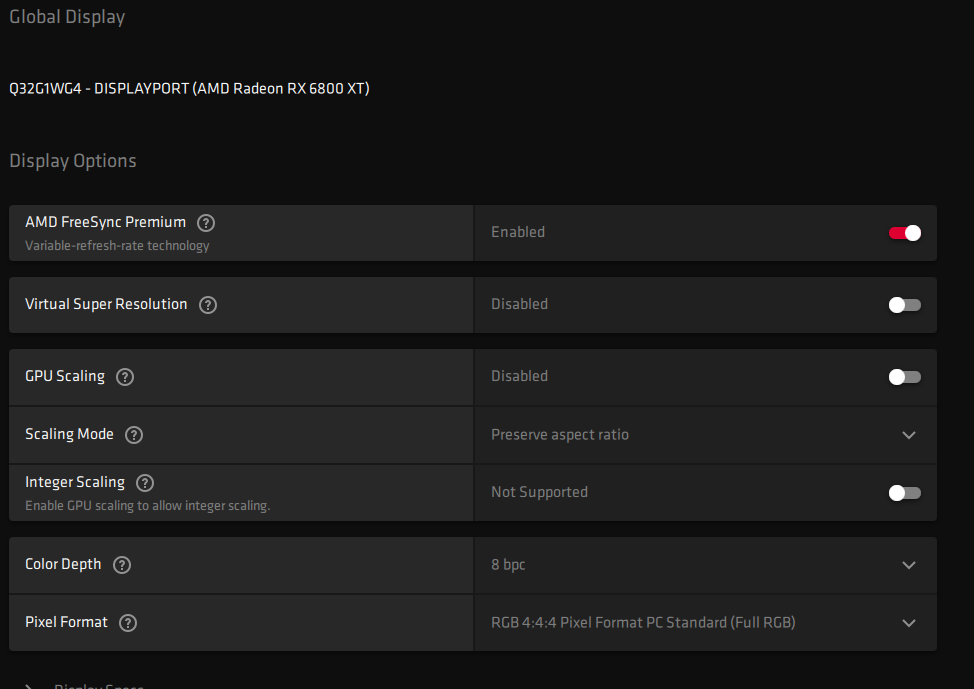
Task: Click the 'Scaling Mode' setting label
Action: click(70, 434)
